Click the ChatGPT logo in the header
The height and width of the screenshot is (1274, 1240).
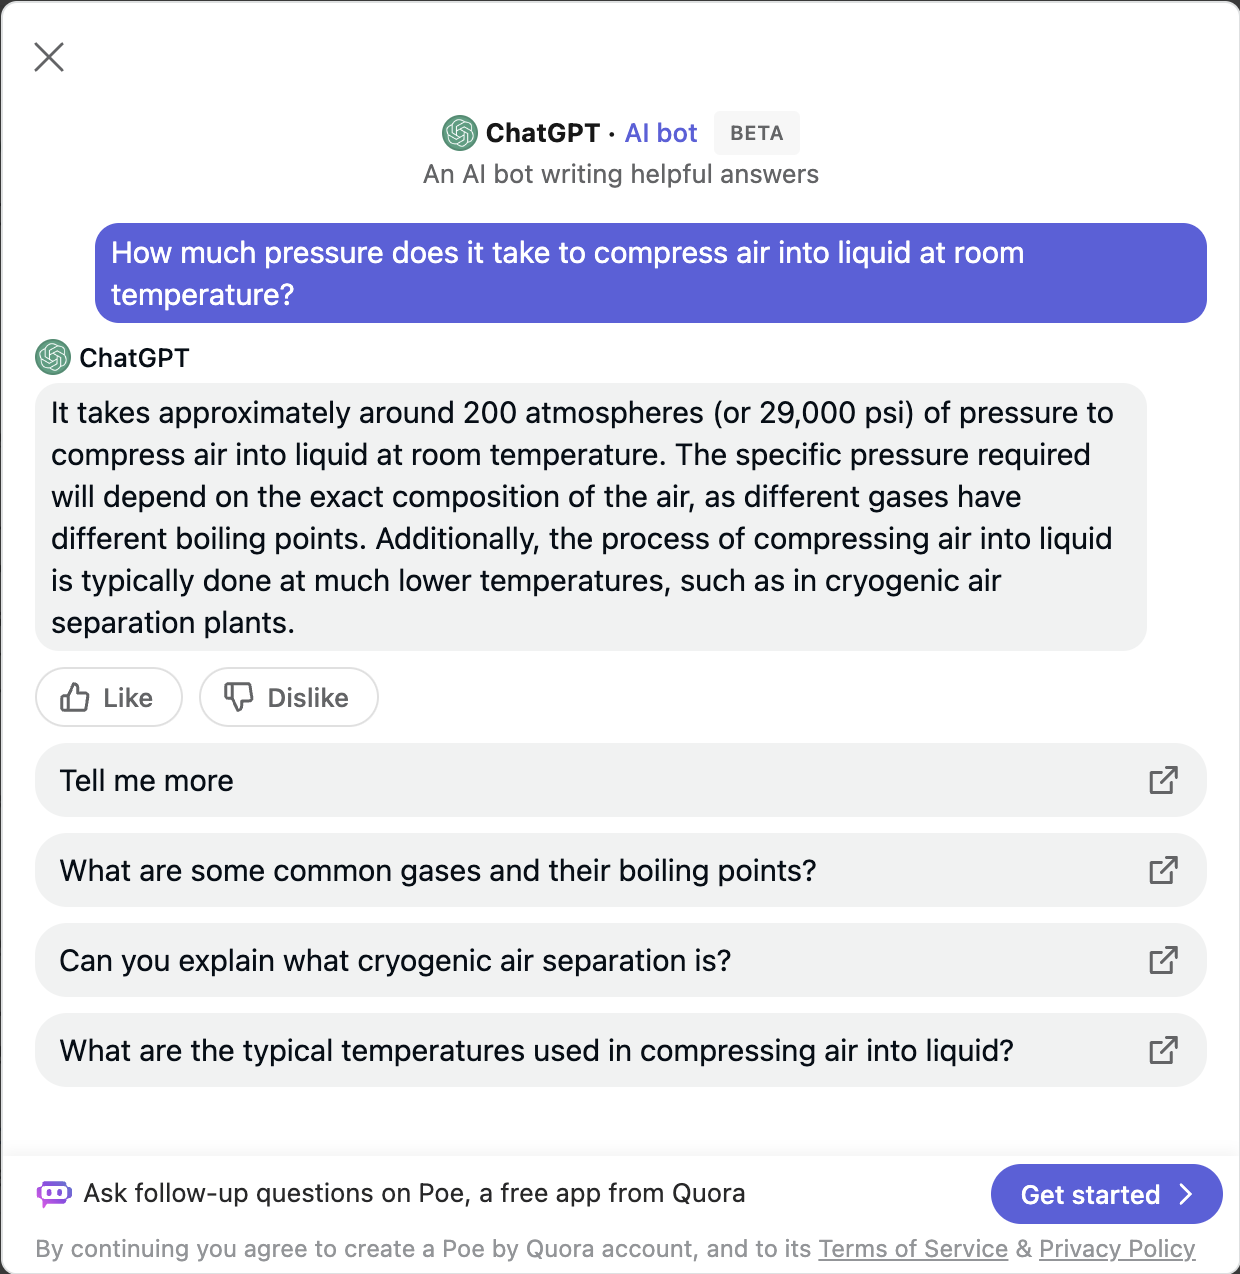click(x=460, y=133)
